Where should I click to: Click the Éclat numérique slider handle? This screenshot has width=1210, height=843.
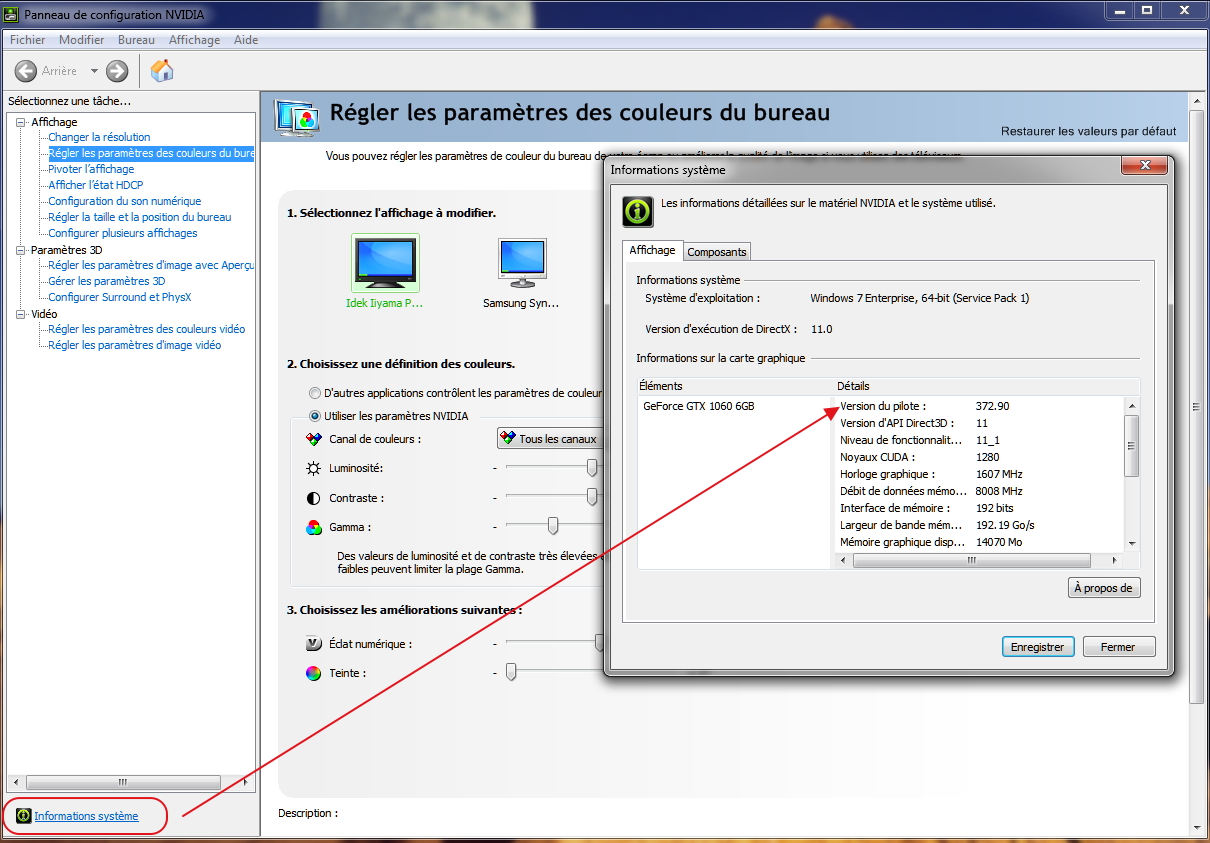click(x=600, y=643)
